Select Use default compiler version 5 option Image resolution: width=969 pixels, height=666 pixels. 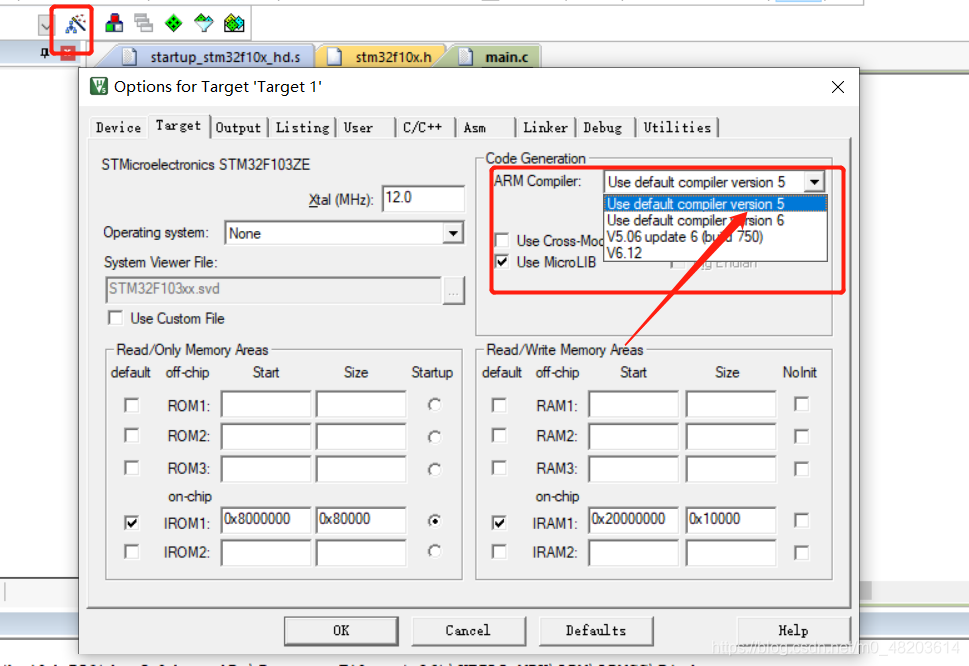click(x=715, y=204)
